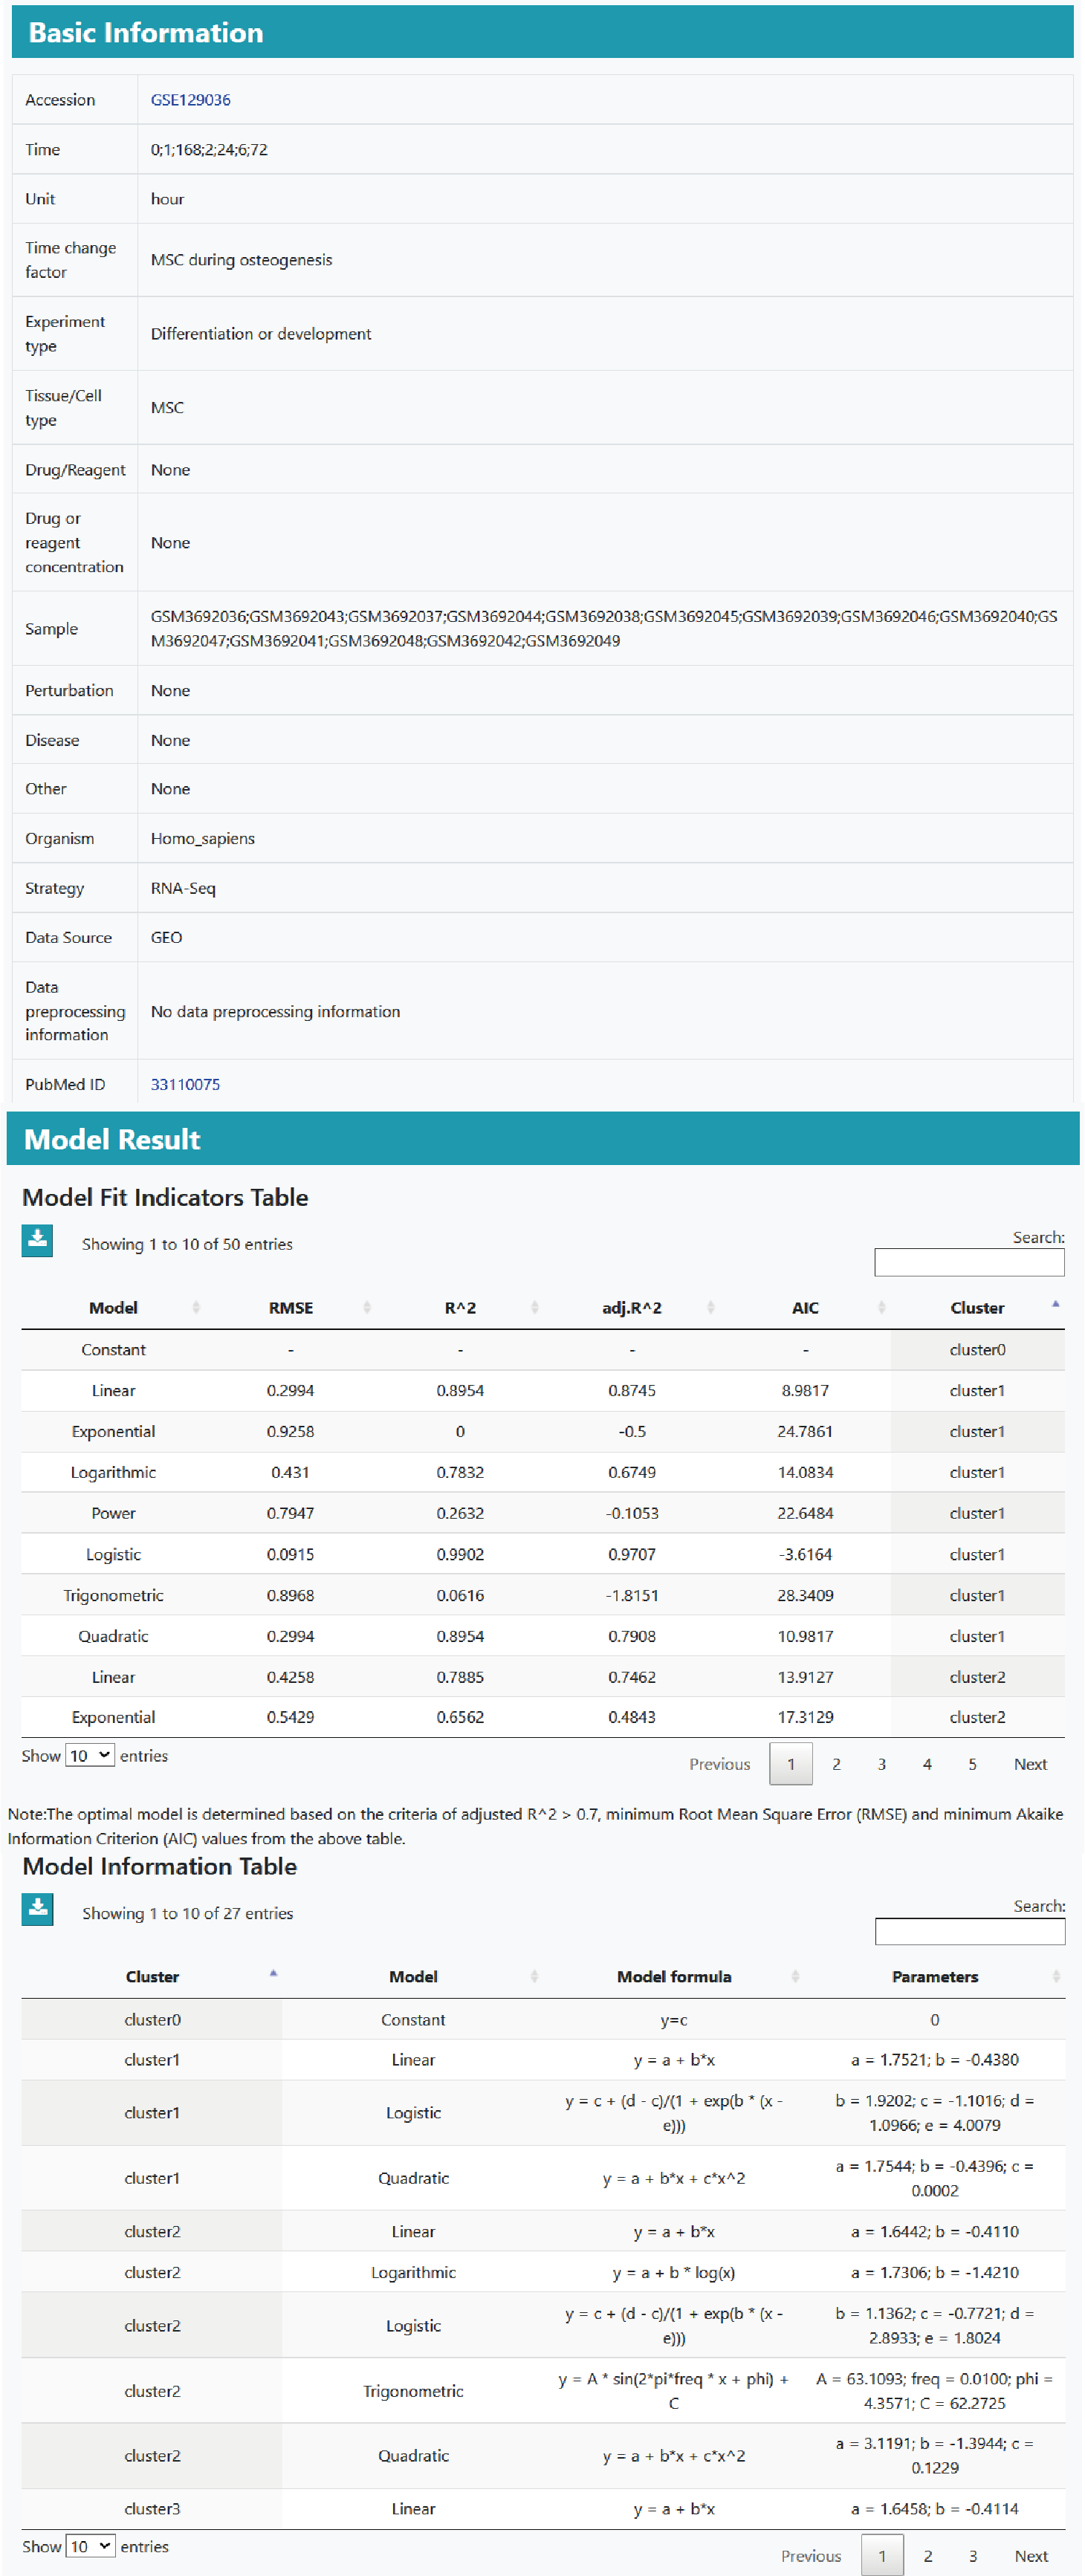Download the Model Fit Indicators Table
The image size is (1085, 2576).
[x=37, y=1240]
